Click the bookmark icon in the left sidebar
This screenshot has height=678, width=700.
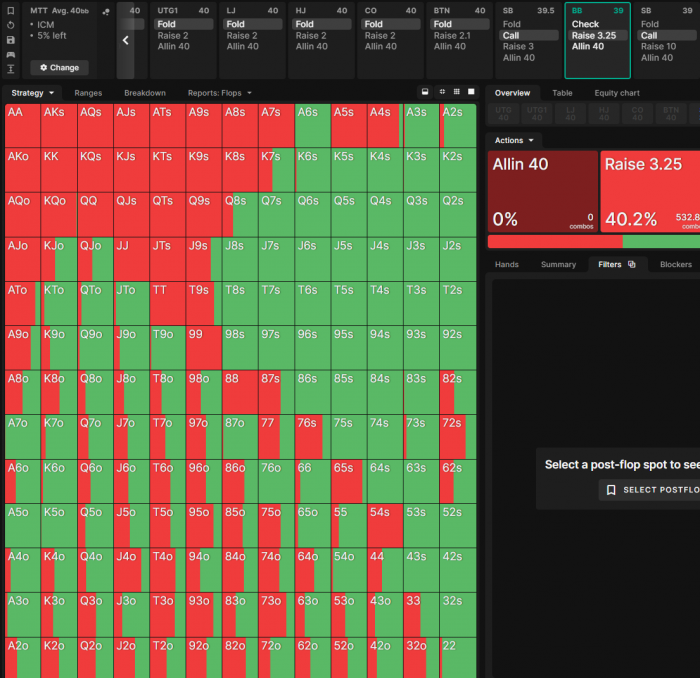pyautogui.click(x=11, y=10)
